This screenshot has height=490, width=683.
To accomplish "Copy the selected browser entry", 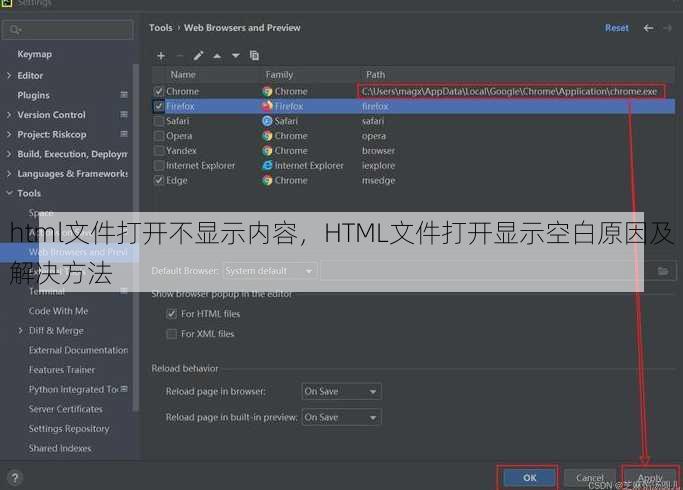I will pyautogui.click(x=254, y=56).
